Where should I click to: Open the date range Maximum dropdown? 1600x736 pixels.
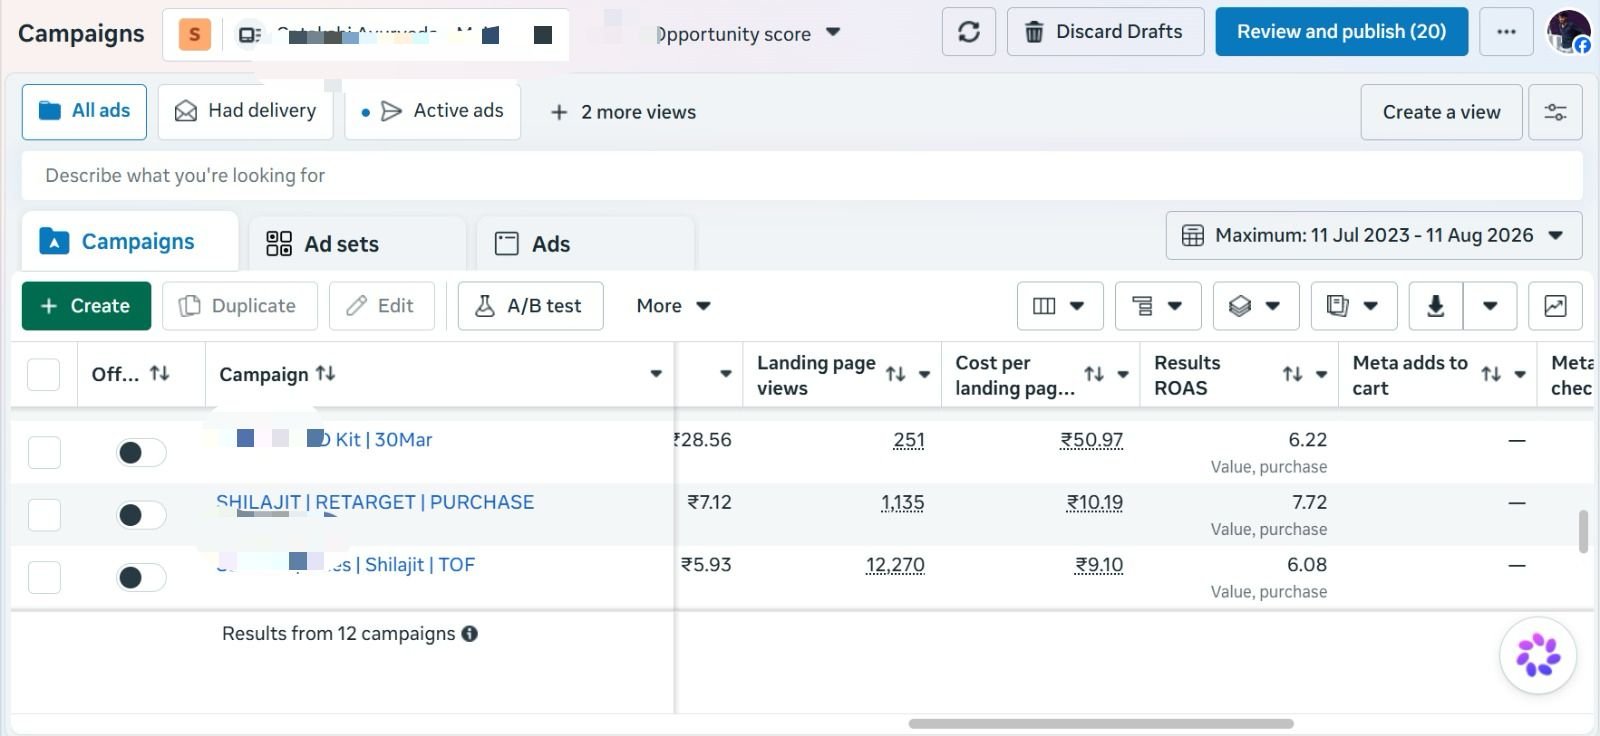(1374, 236)
